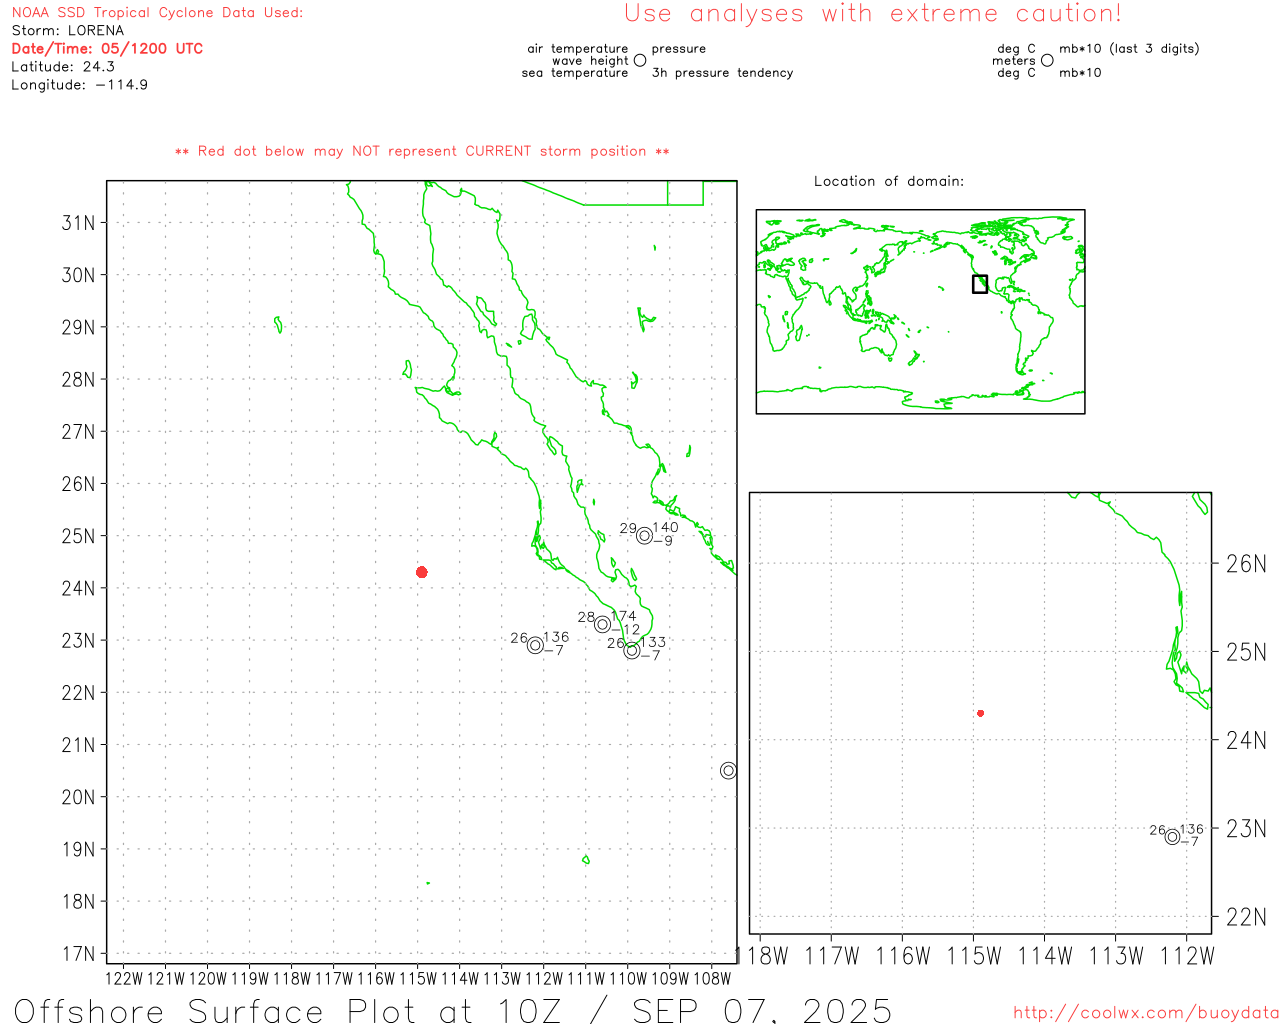Click the '26N' label on zoomed map axis

click(x=1246, y=564)
